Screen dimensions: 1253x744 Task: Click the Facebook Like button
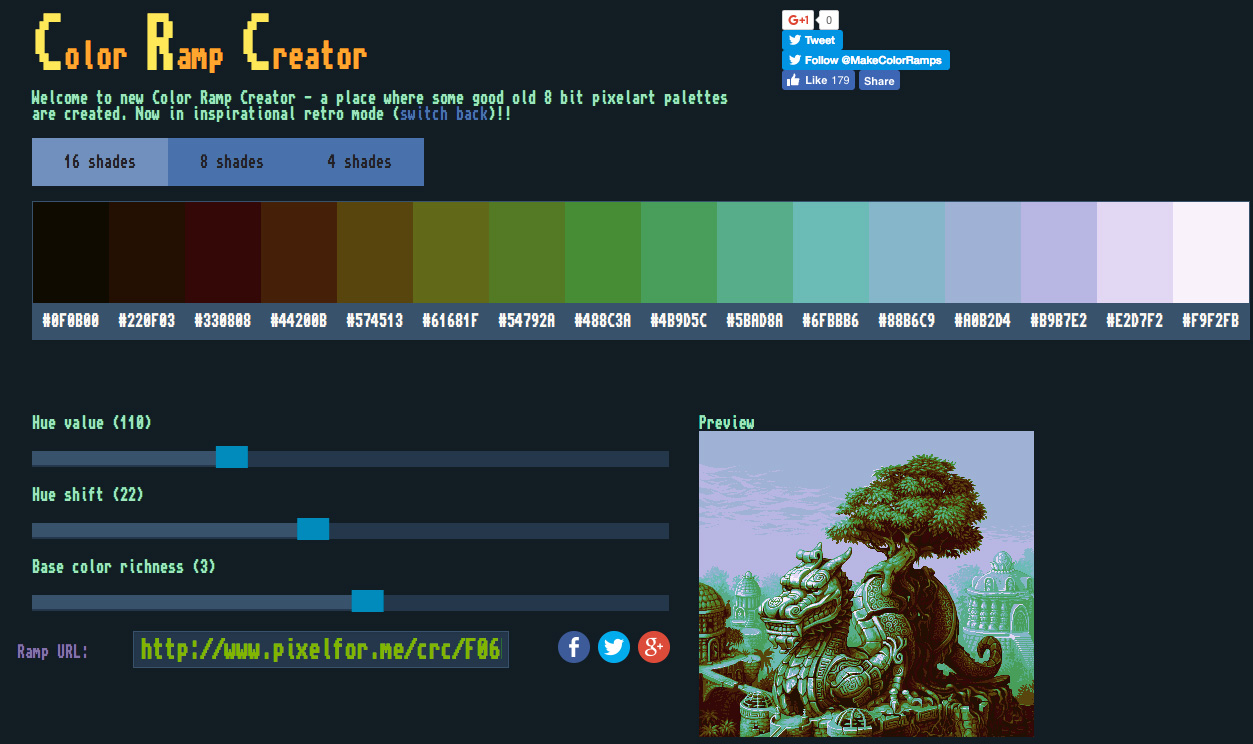(x=818, y=80)
